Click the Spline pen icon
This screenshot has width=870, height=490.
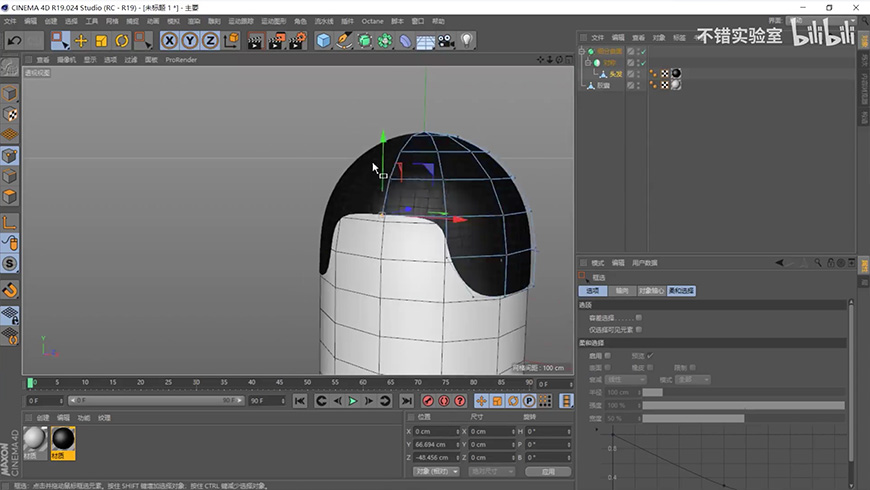pyautogui.click(x=344, y=41)
